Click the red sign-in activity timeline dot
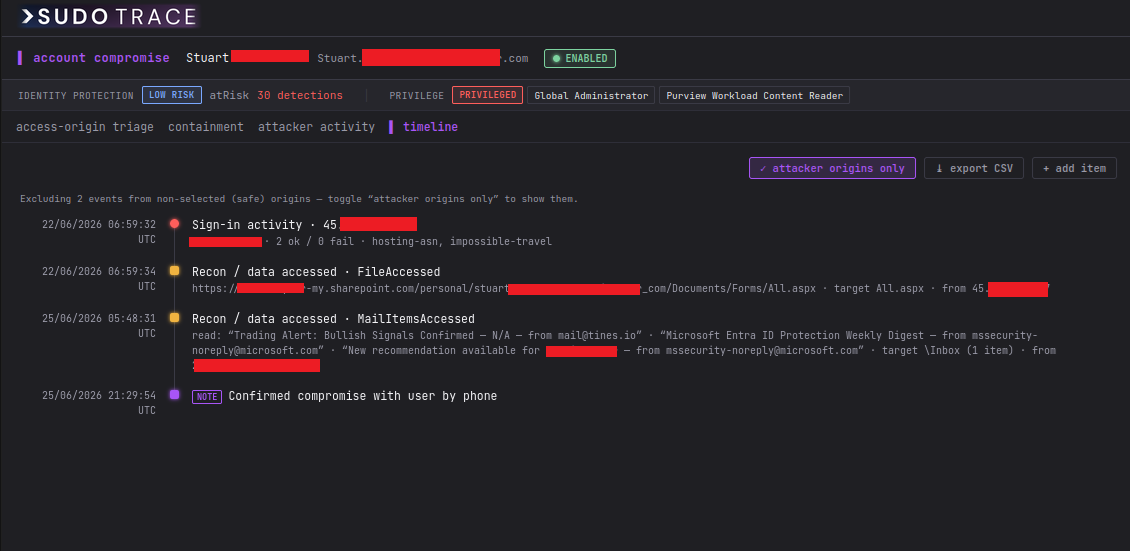The height and width of the screenshot is (551, 1130). 174,224
